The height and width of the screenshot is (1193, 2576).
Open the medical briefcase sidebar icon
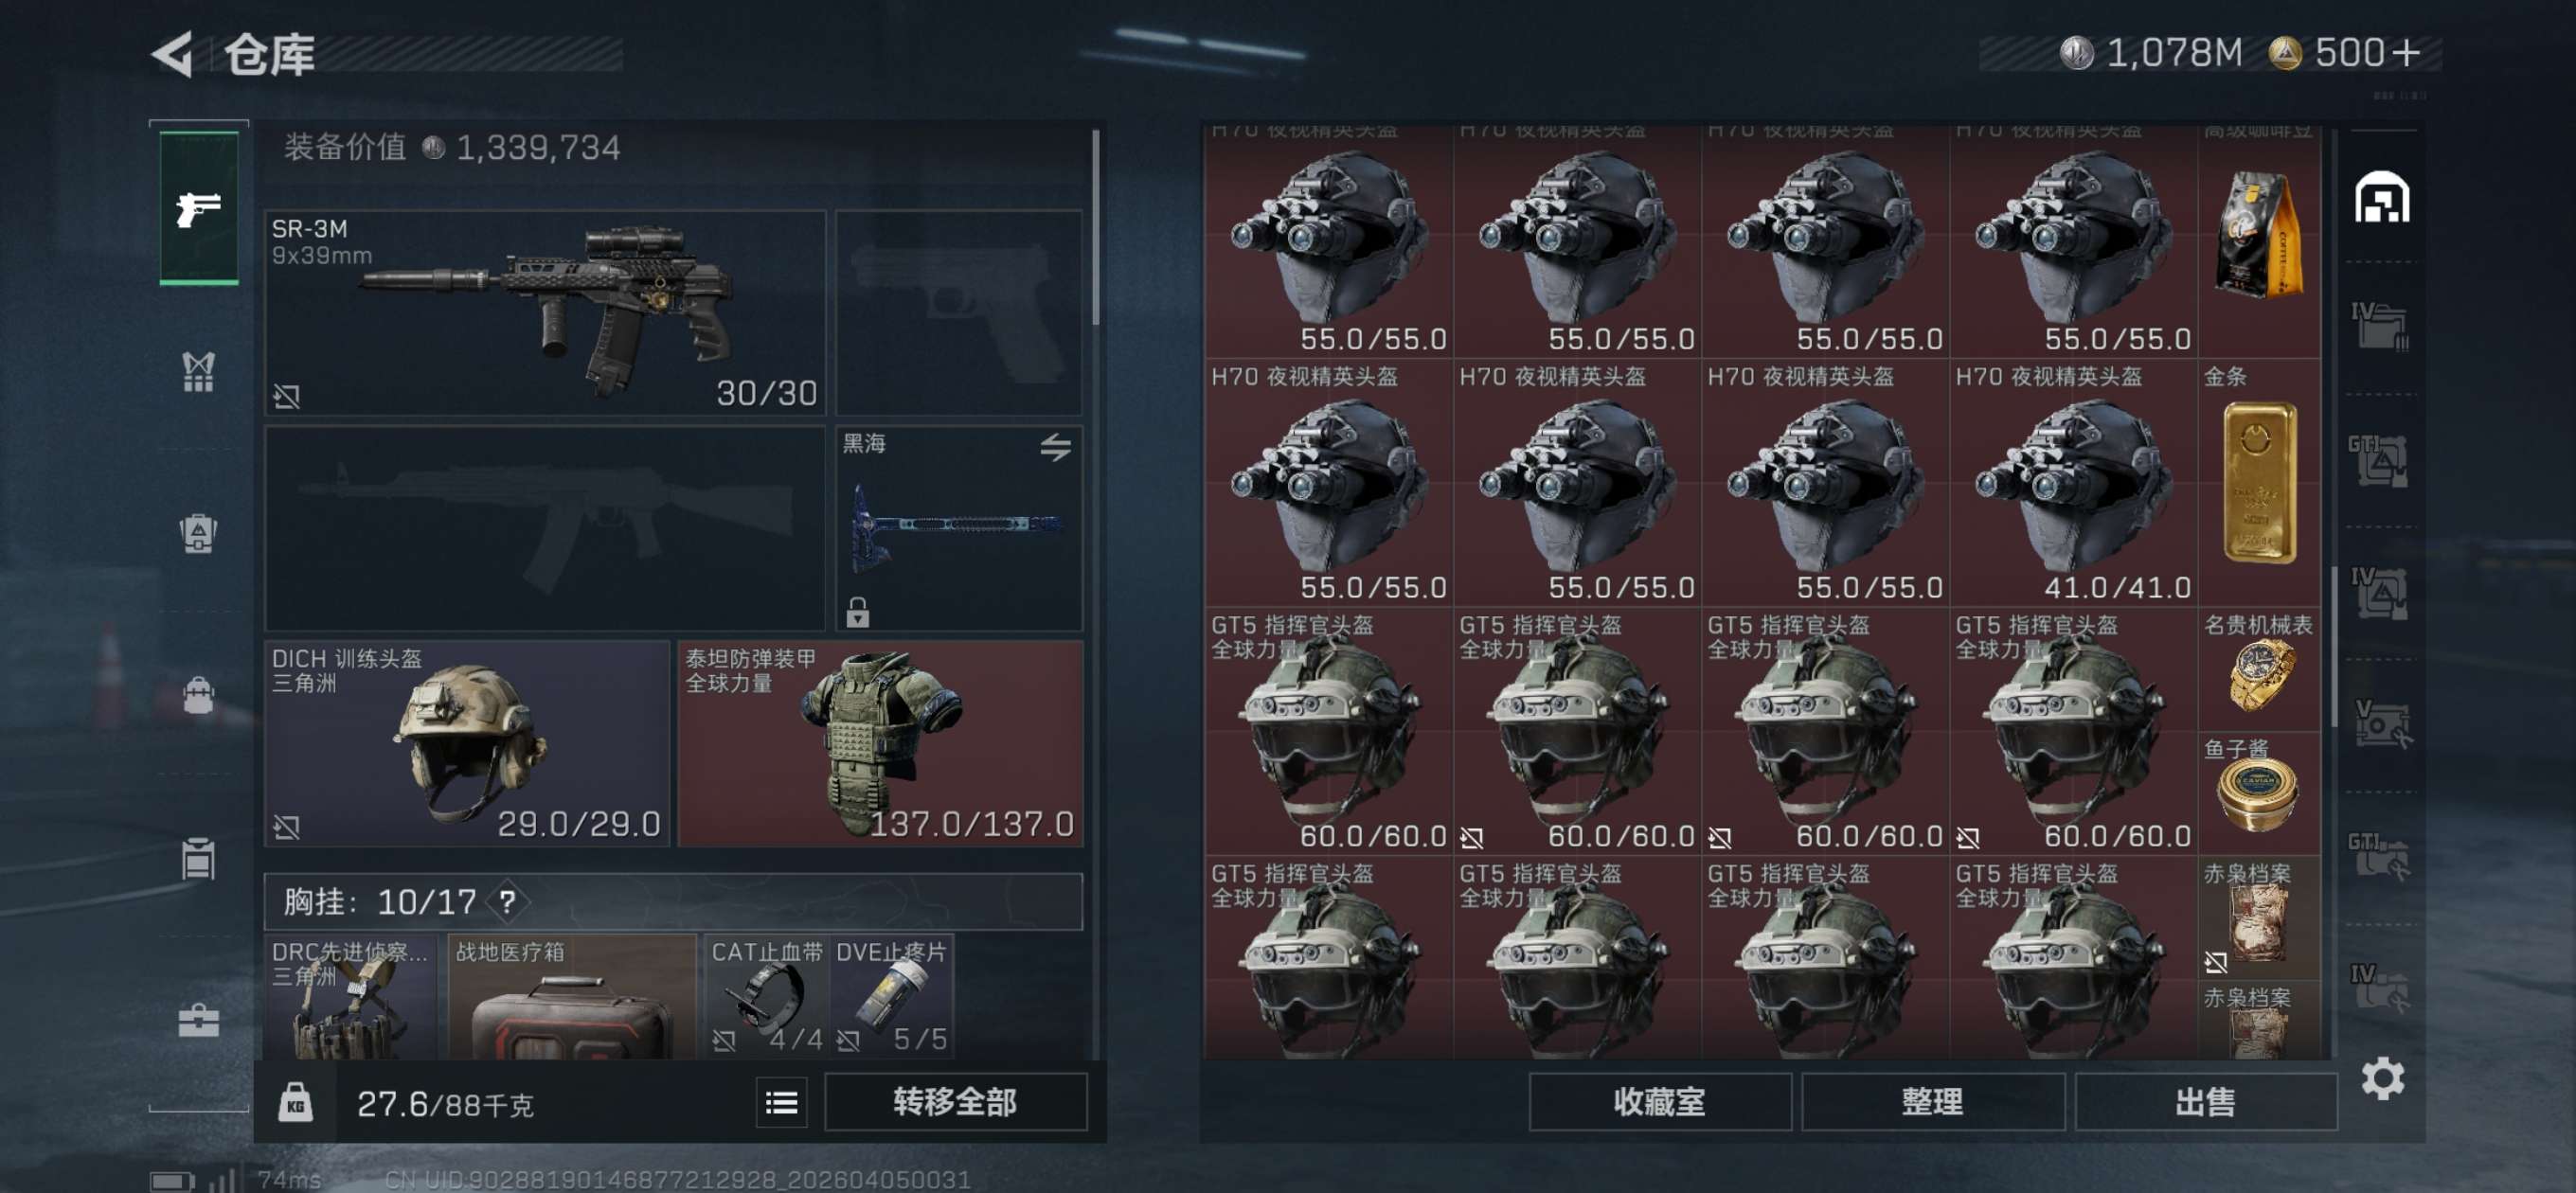click(198, 1020)
